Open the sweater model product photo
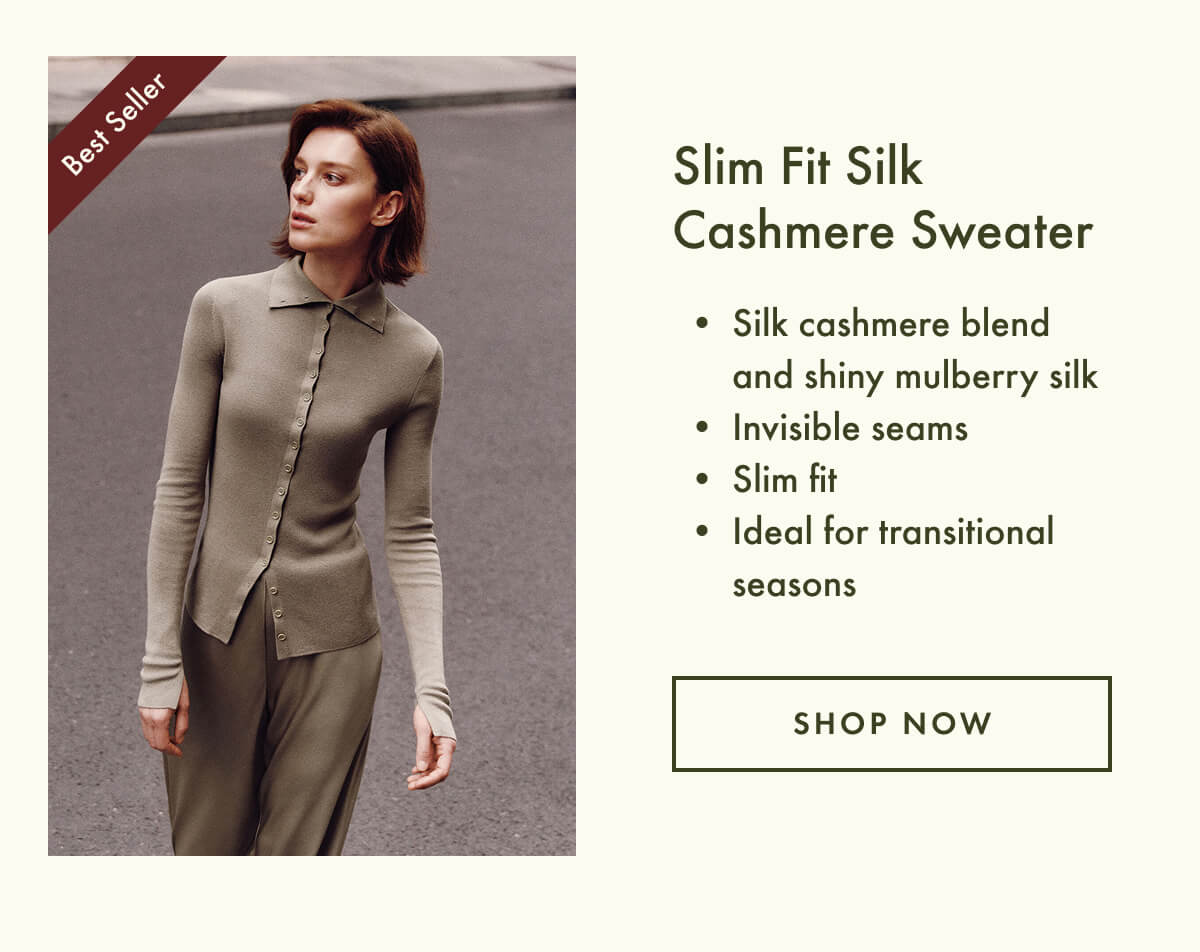Screen dimensions: 1200x952 312,456
